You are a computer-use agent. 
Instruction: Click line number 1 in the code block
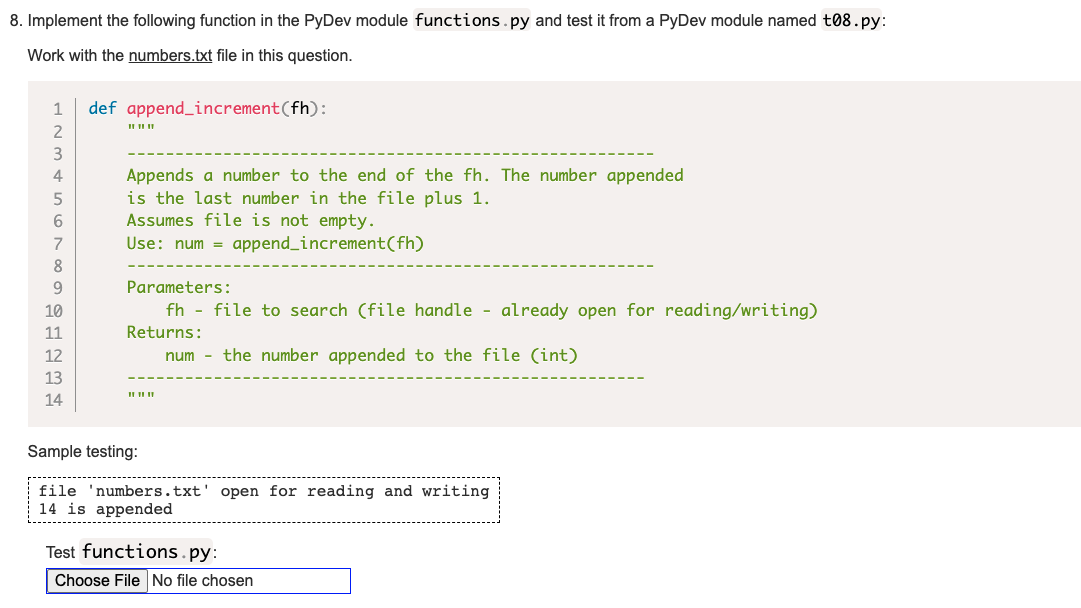[57, 107]
